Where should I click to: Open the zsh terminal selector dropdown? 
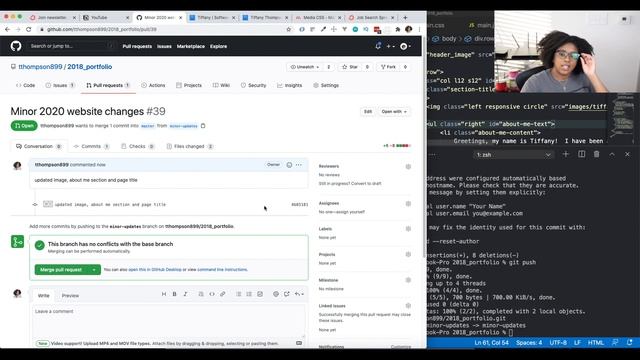click(514, 155)
